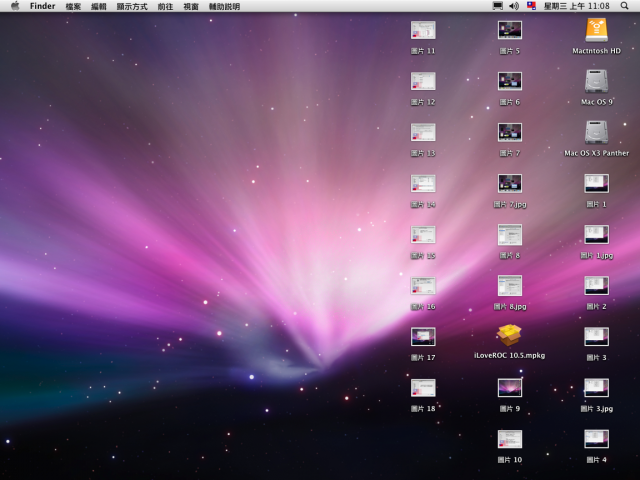Select the 圖片 2 file icon
The width and height of the screenshot is (640, 480).
596,286
